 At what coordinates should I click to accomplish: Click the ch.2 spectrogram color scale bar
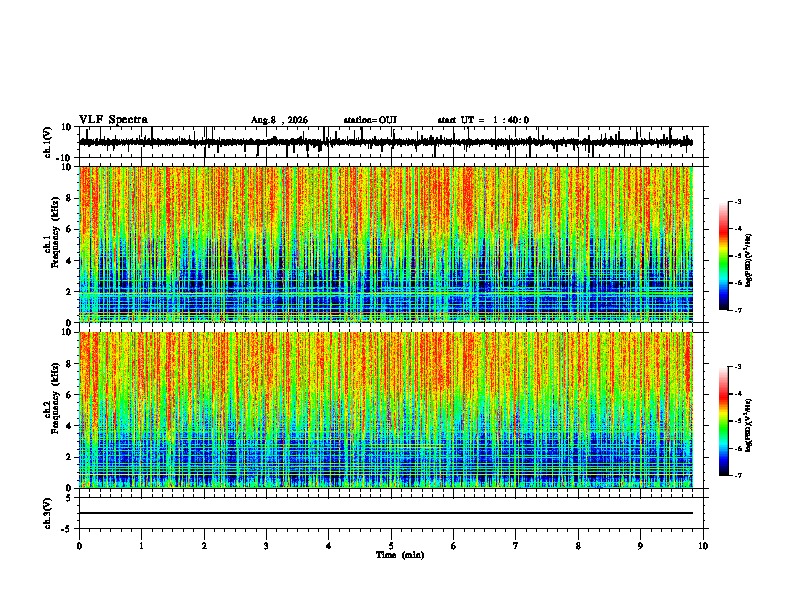click(x=724, y=421)
